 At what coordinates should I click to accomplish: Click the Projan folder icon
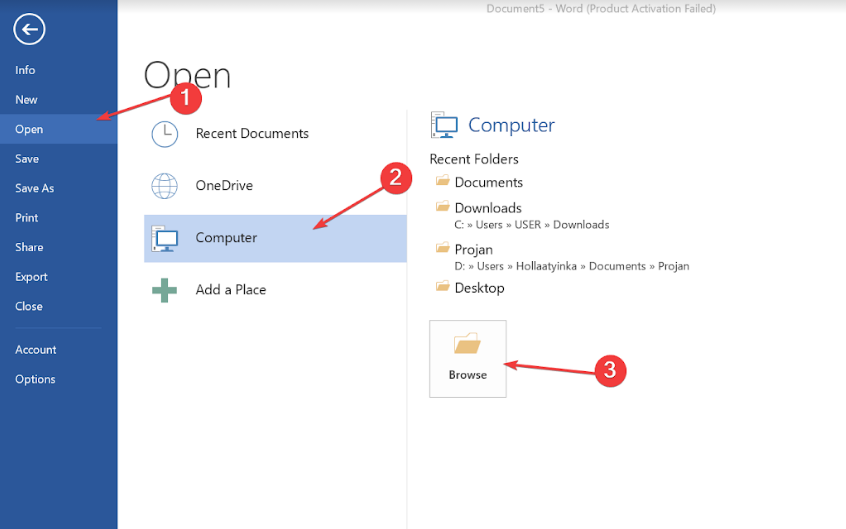tap(442, 248)
